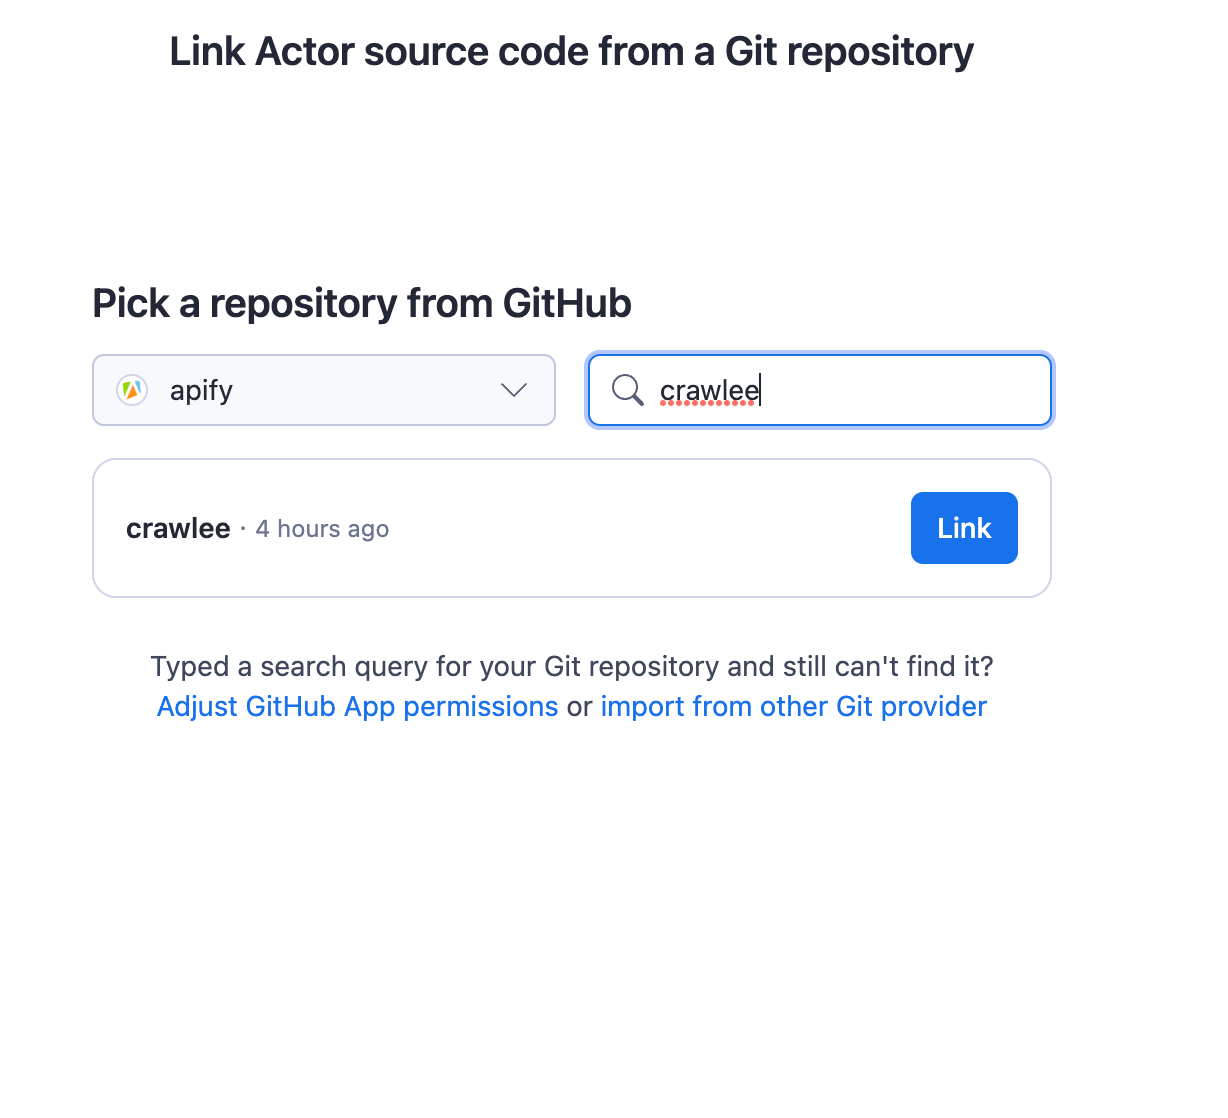The width and height of the screenshot is (1228, 1118).
Task: Click the page title about linking Actor source
Action: point(571,51)
